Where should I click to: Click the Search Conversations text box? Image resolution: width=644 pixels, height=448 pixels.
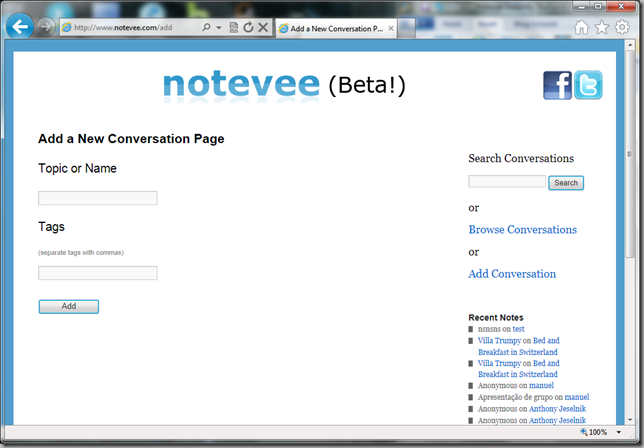[507, 181]
